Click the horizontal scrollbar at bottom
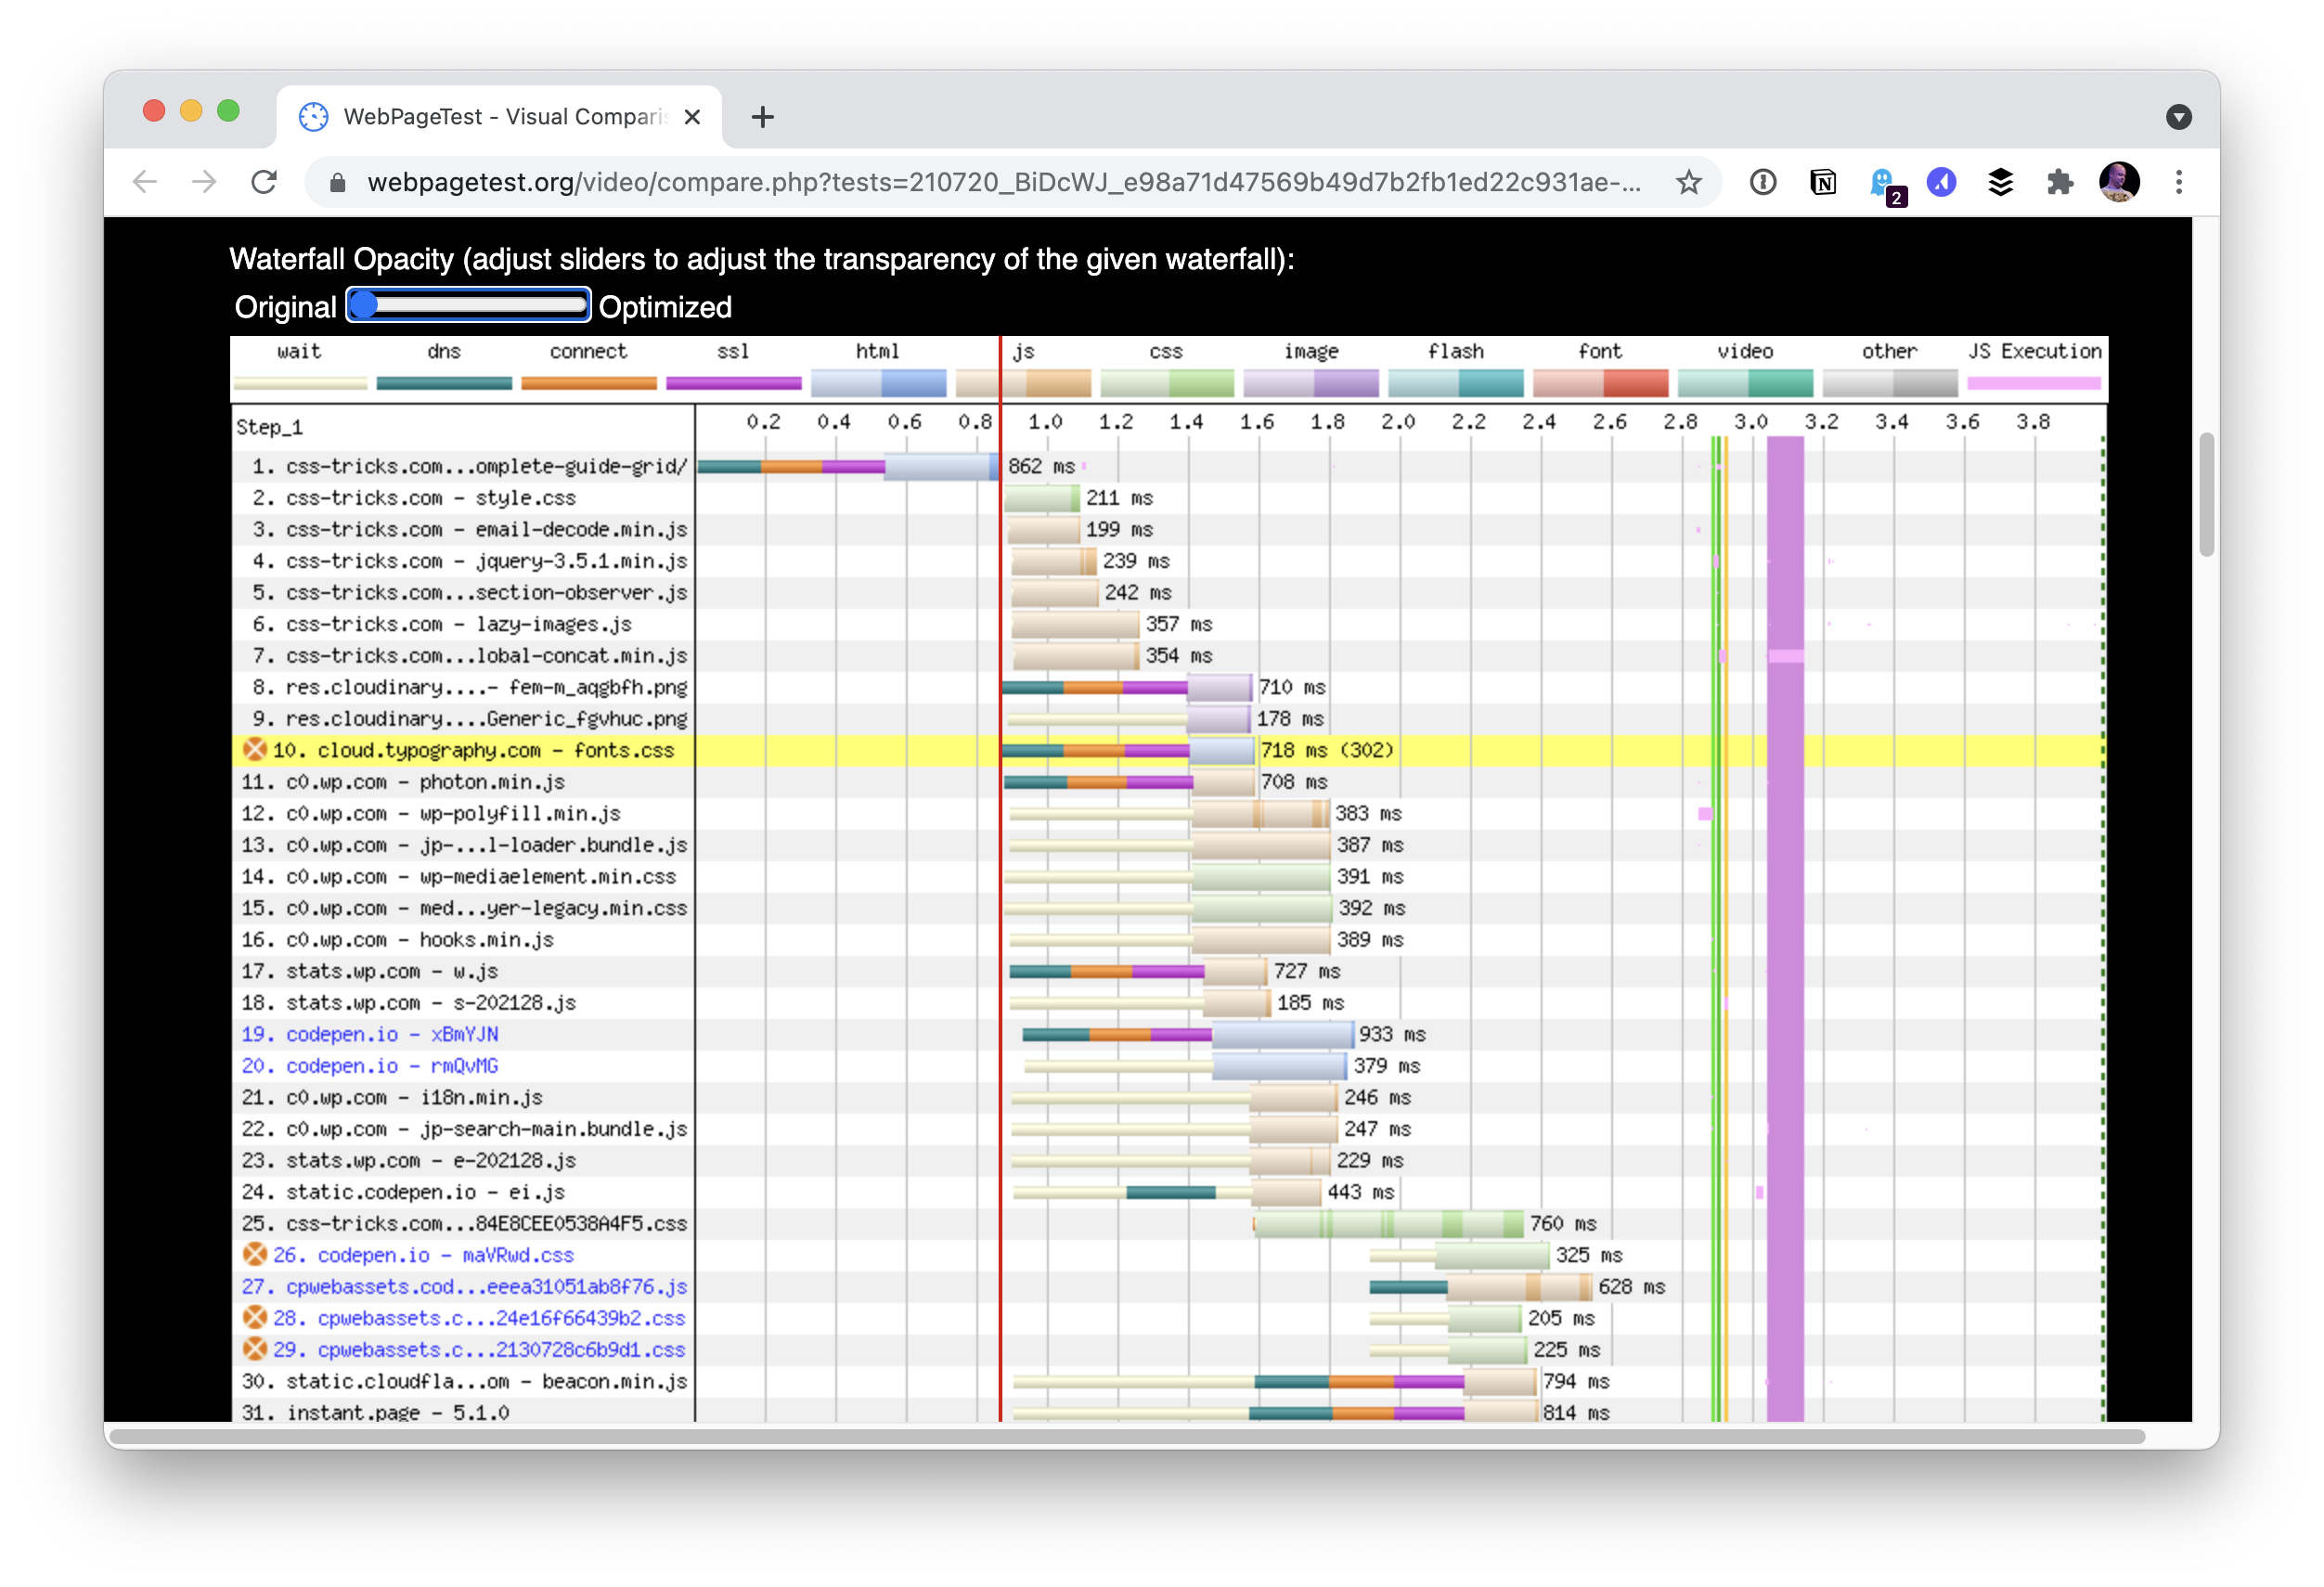 pos(1125,1437)
